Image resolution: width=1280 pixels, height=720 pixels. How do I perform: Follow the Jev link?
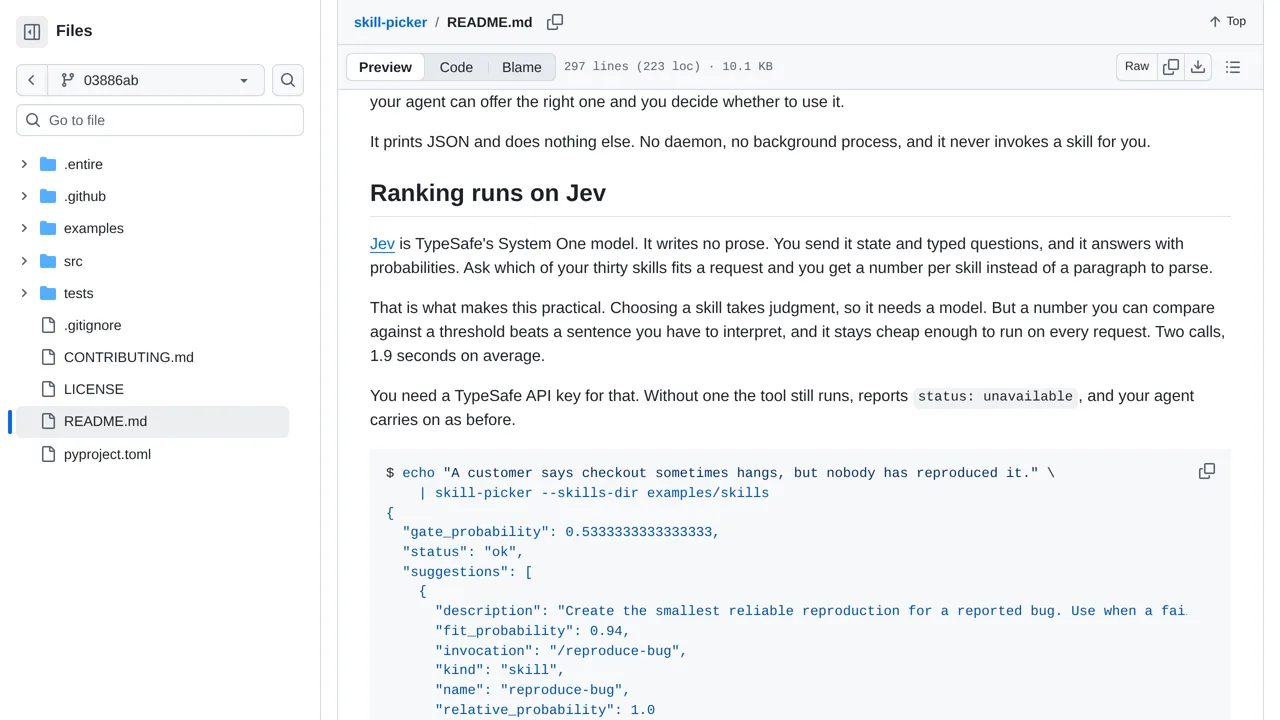pyautogui.click(x=382, y=244)
